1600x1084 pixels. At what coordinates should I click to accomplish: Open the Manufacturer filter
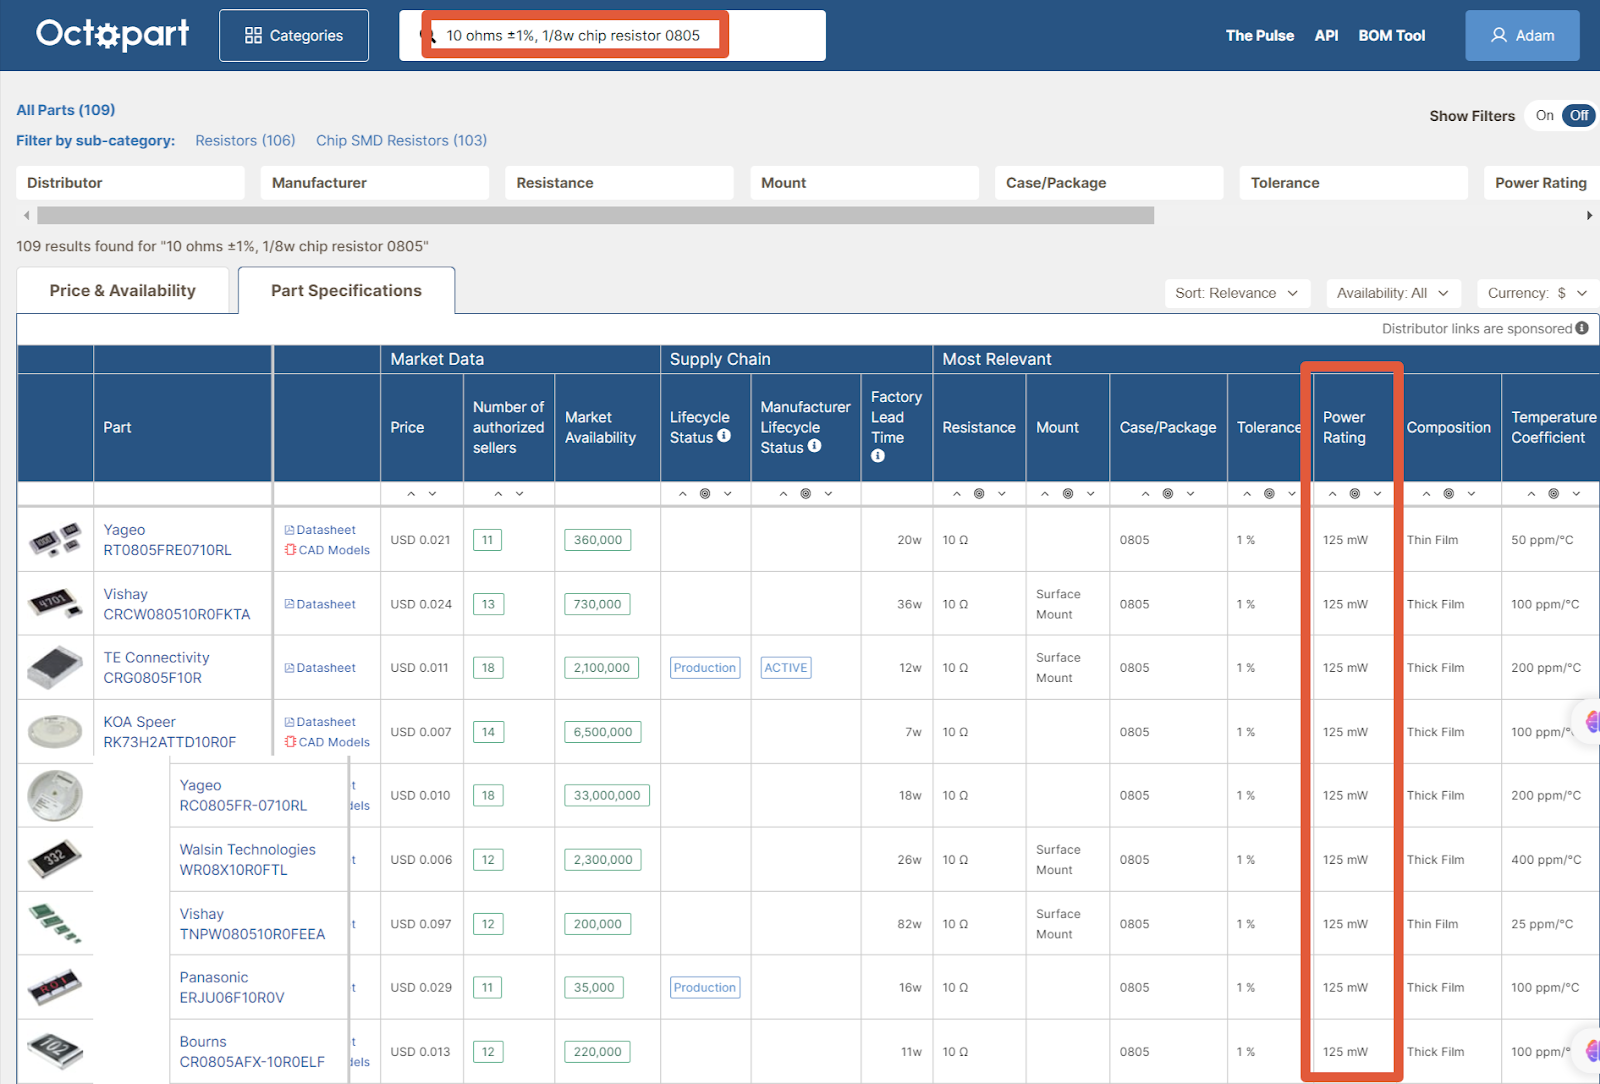point(375,183)
